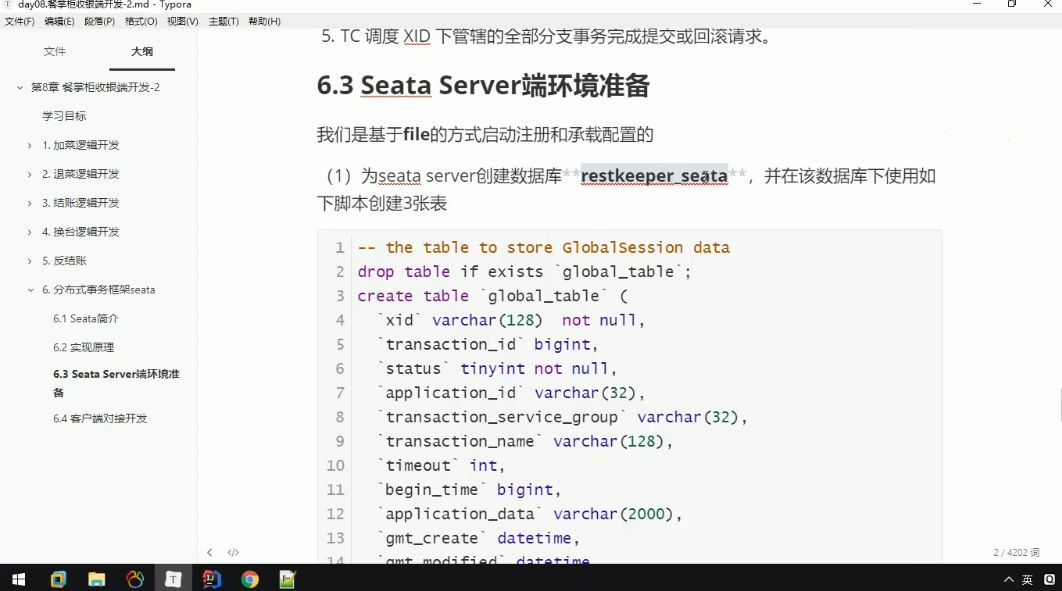Jump to 5. 反结账 heading
Viewport: 1062px width, 591px height.
coord(64,261)
